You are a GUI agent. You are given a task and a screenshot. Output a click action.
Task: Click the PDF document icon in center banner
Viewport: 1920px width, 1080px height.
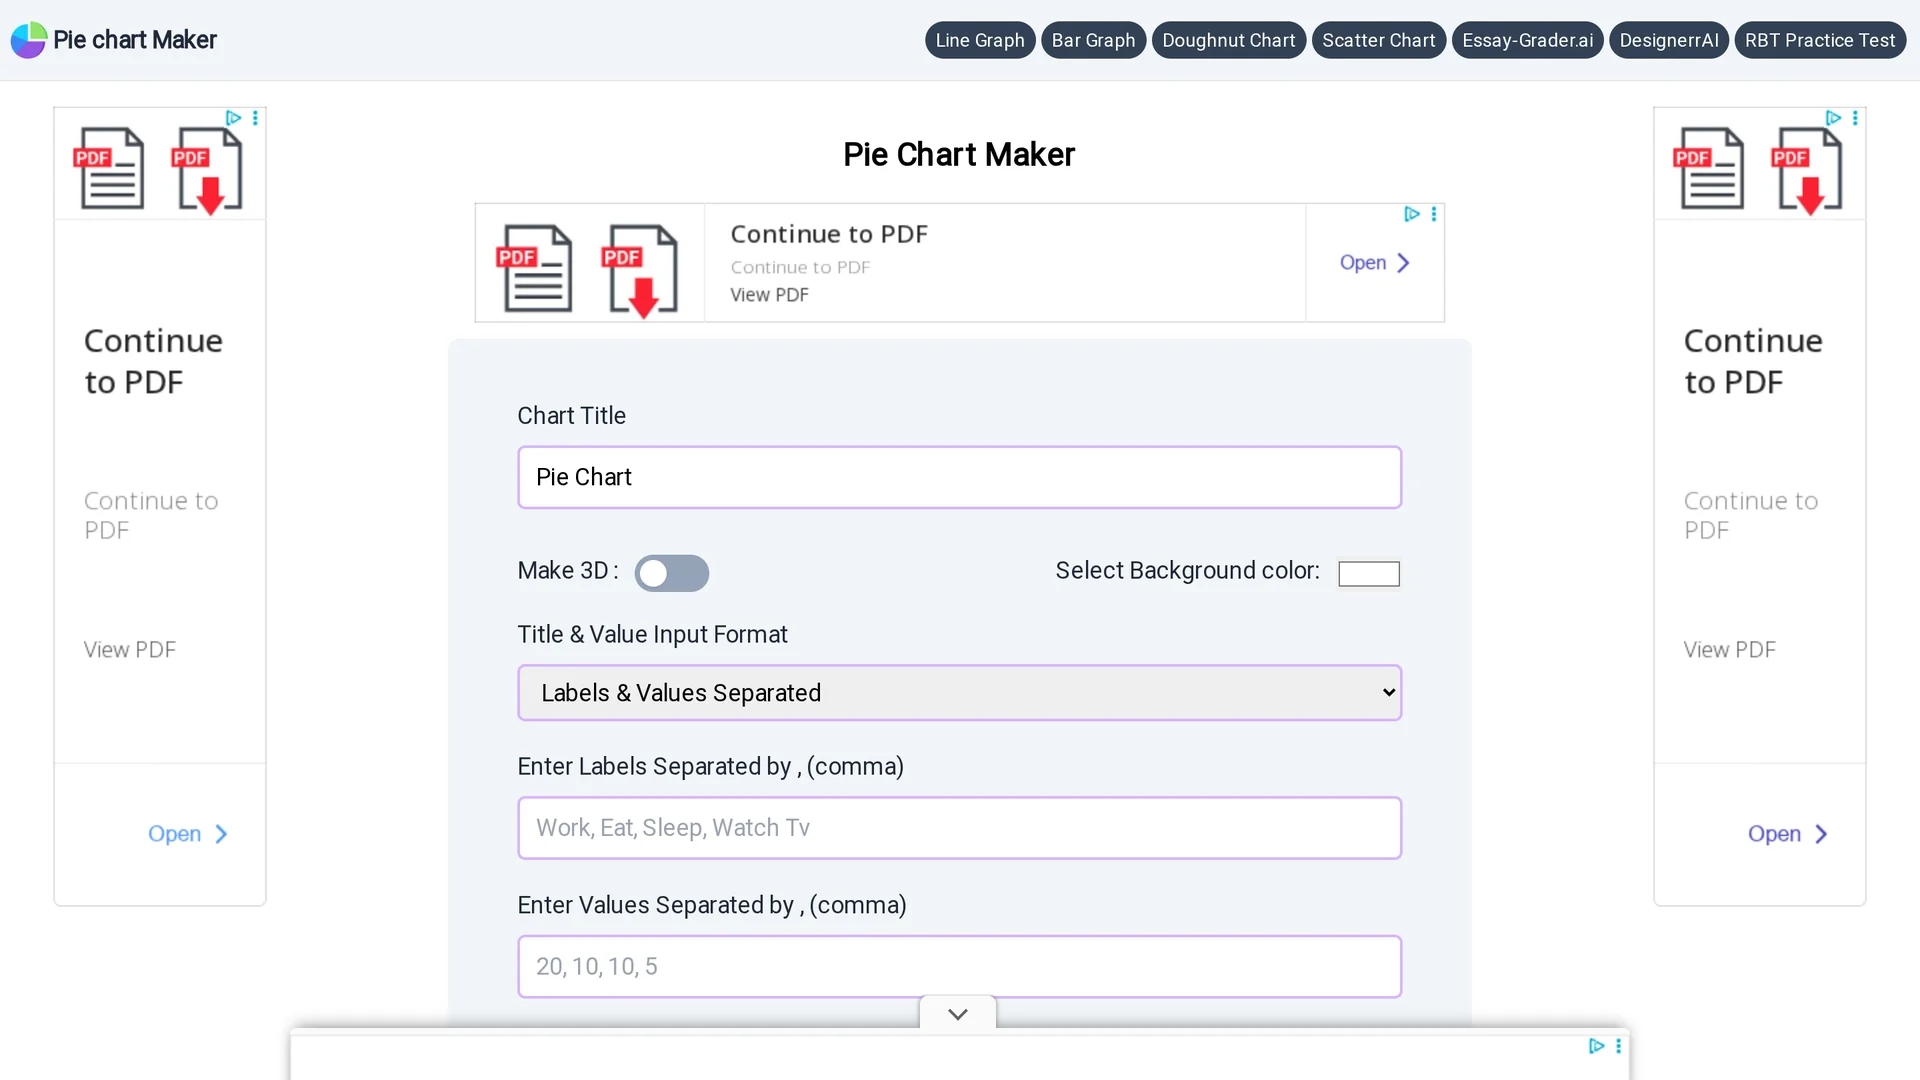point(535,268)
